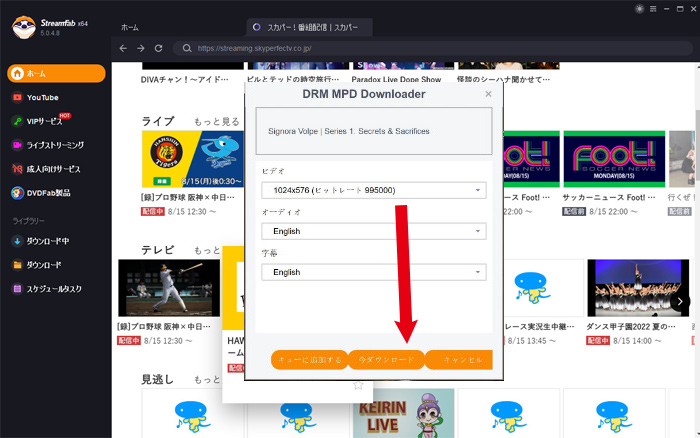
Task: Click the adult services icon
Action: point(17,169)
